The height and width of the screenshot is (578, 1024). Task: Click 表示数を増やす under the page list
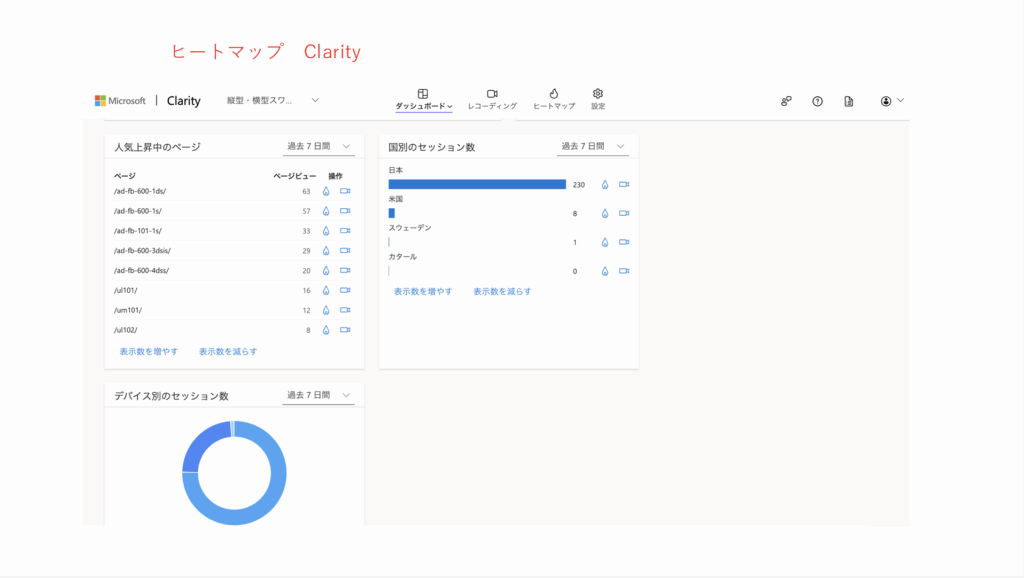tap(149, 352)
